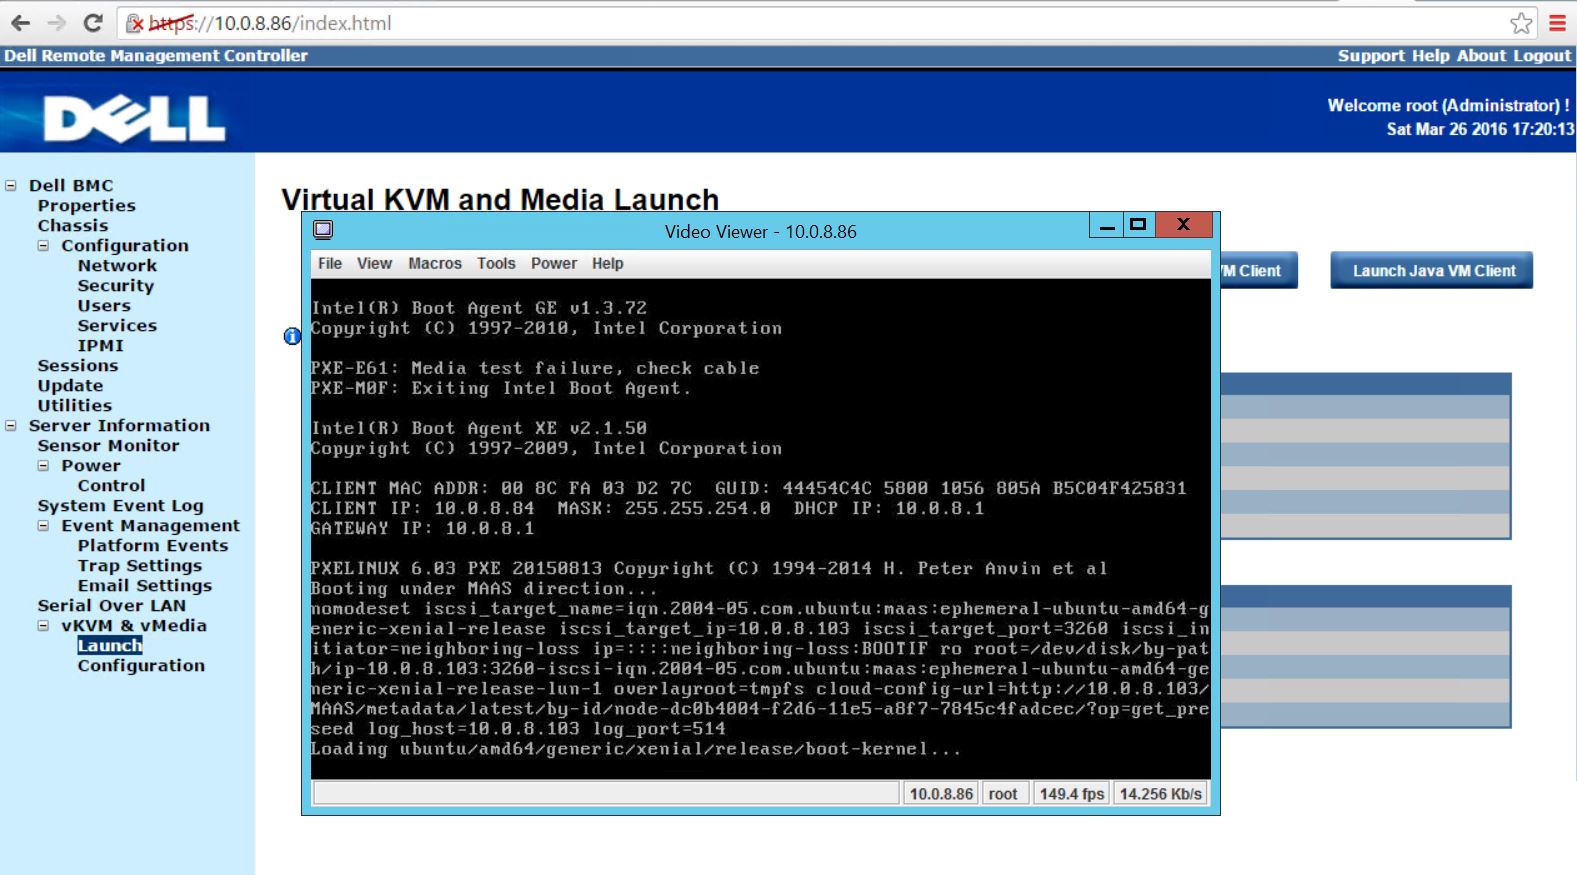This screenshot has height=875, width=1577.
Task: Collapse the Server Information tree node
Action: coord(11,425)
